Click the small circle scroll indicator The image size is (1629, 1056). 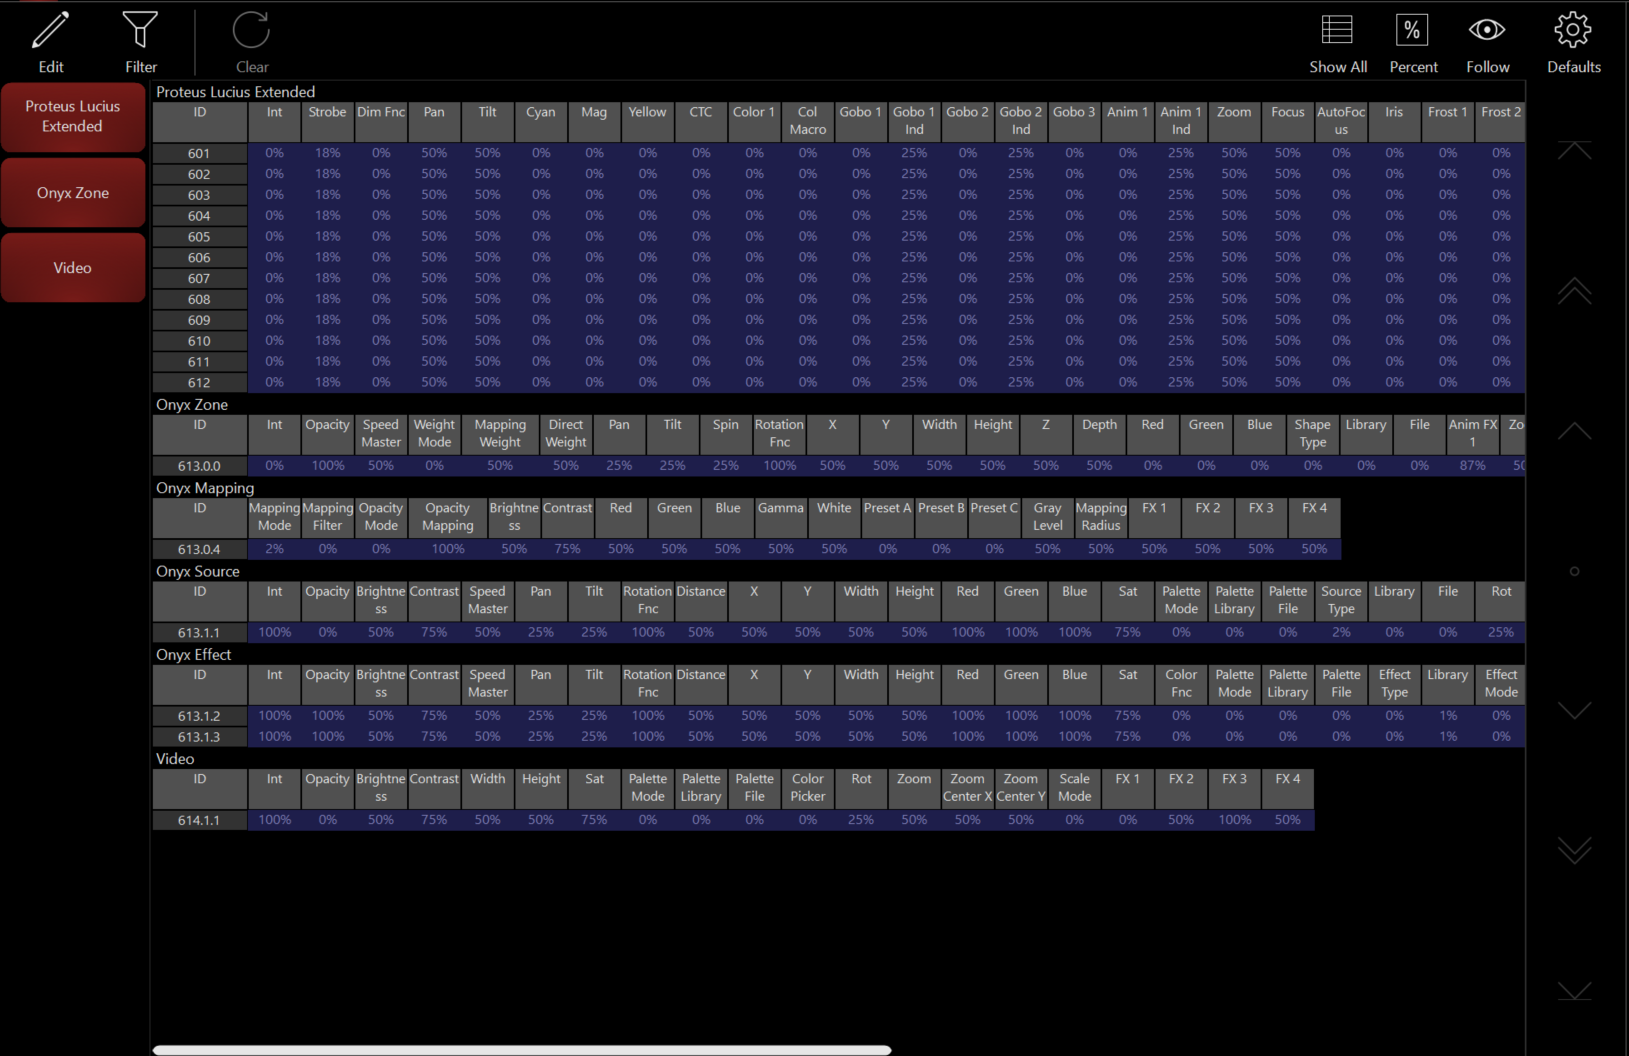(x=1574, y=571)
